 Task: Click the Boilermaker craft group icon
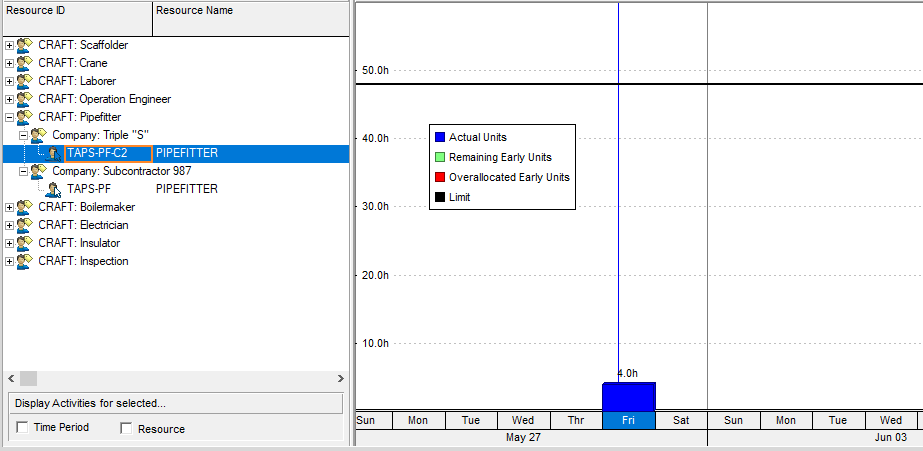(x=25, y=207)
